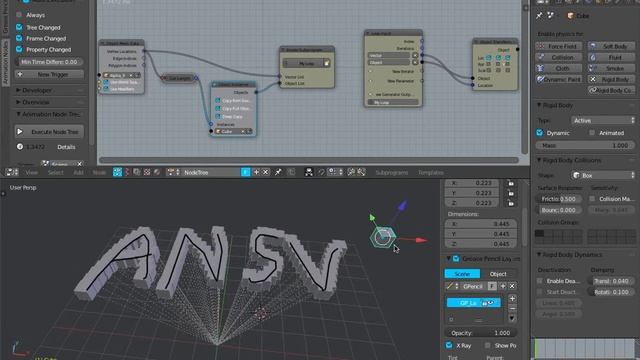Open the collision Shape Box dropdown
The height and width of the screenshot is (360, 640).
(602, 175)
